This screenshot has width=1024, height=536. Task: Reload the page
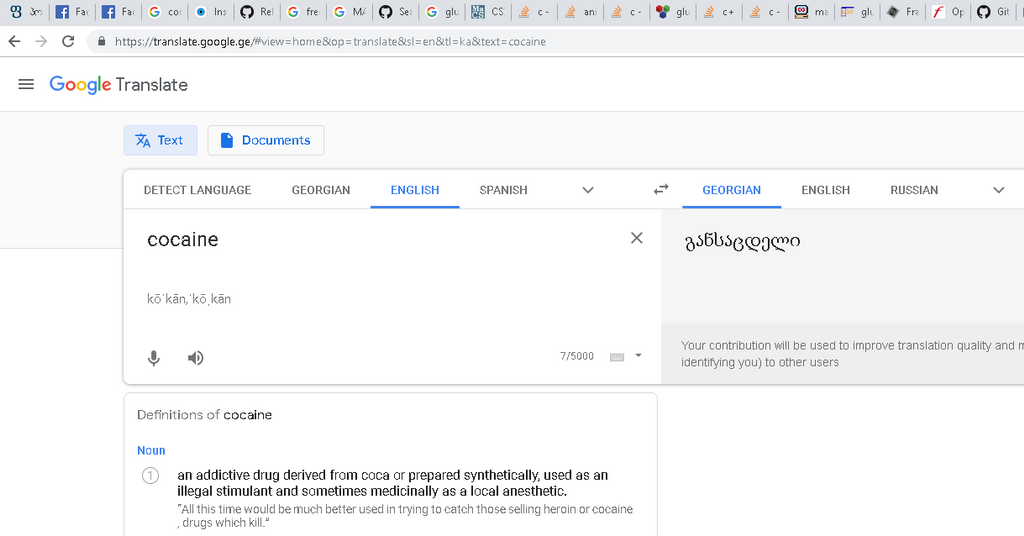[x=68, y=41]
